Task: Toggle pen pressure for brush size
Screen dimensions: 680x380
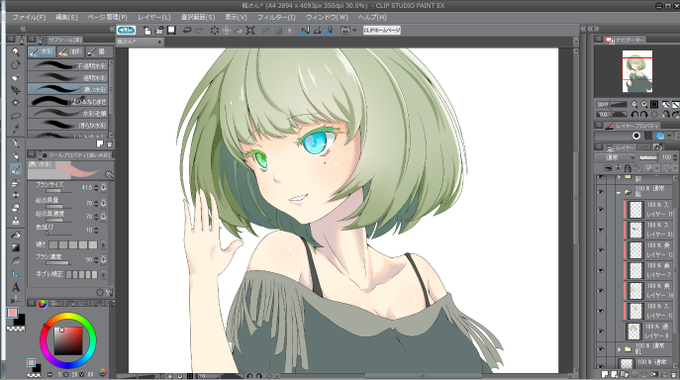Action: (104, 188)
